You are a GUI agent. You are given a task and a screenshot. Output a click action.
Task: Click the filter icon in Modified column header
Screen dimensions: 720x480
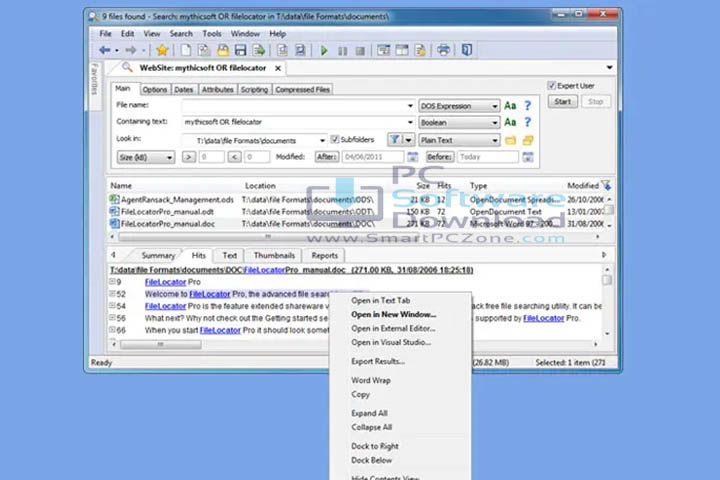coord(606,186)
